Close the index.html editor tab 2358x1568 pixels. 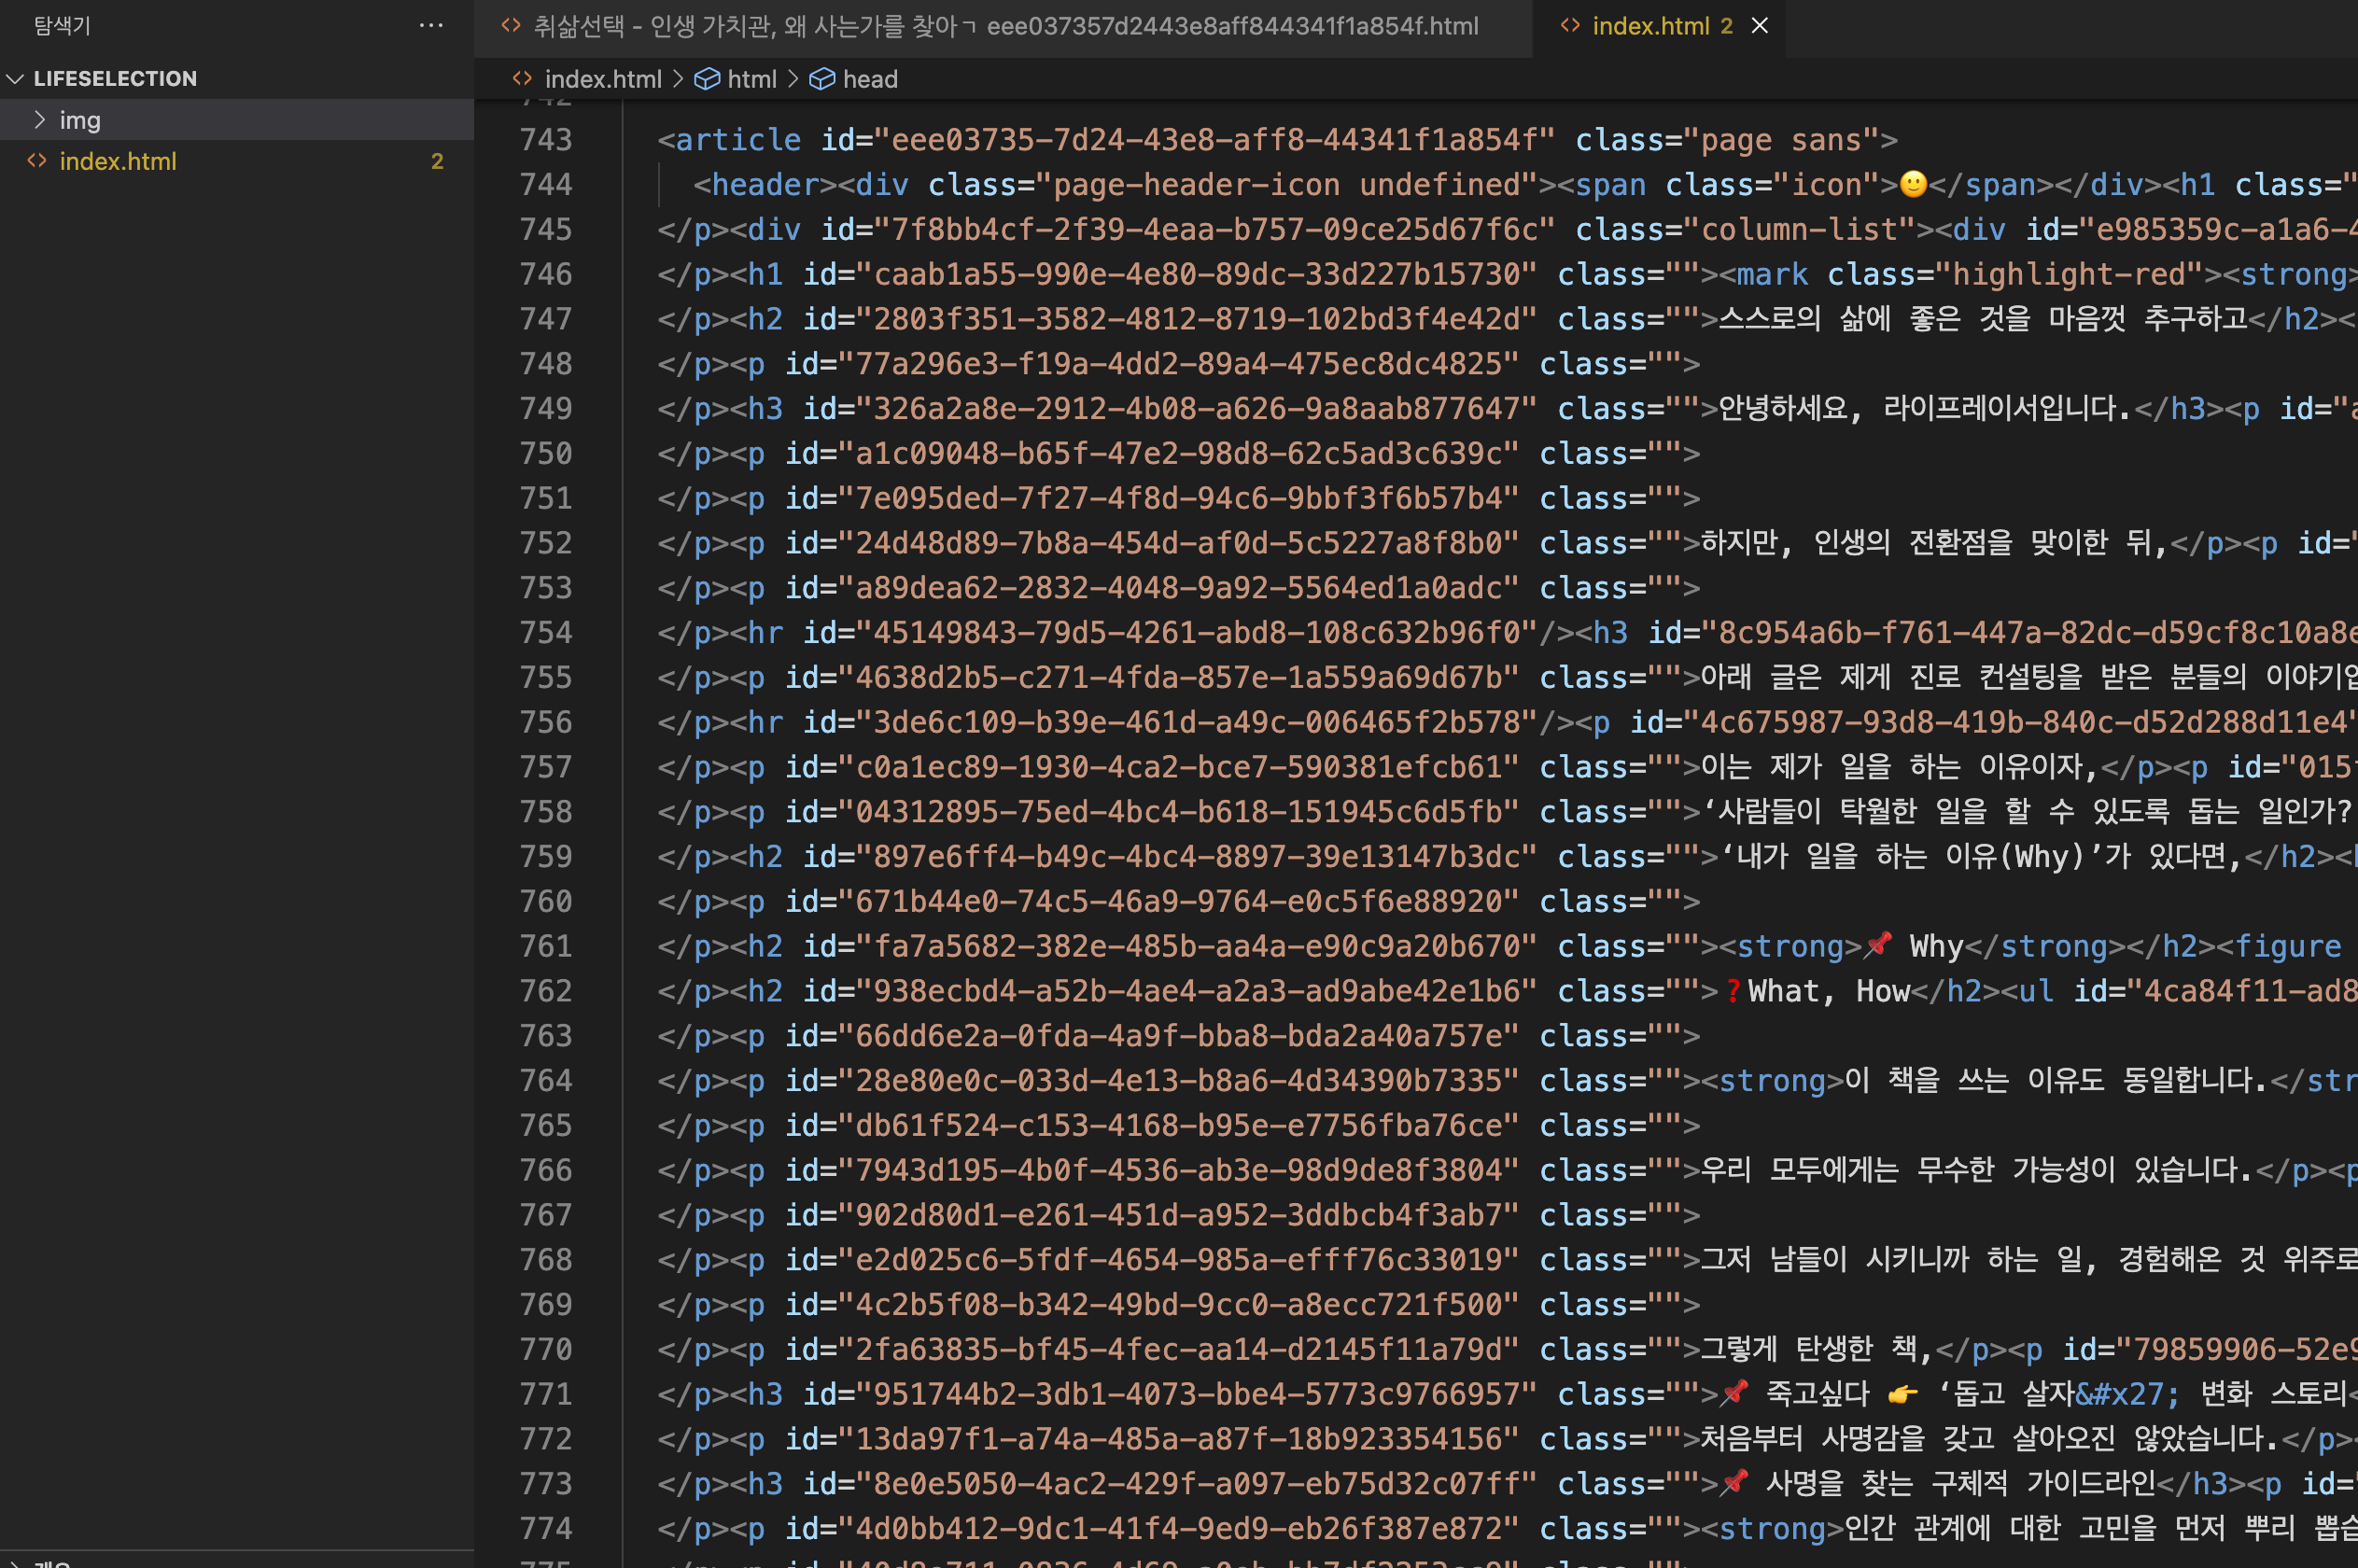click(x=1759, y=26)
